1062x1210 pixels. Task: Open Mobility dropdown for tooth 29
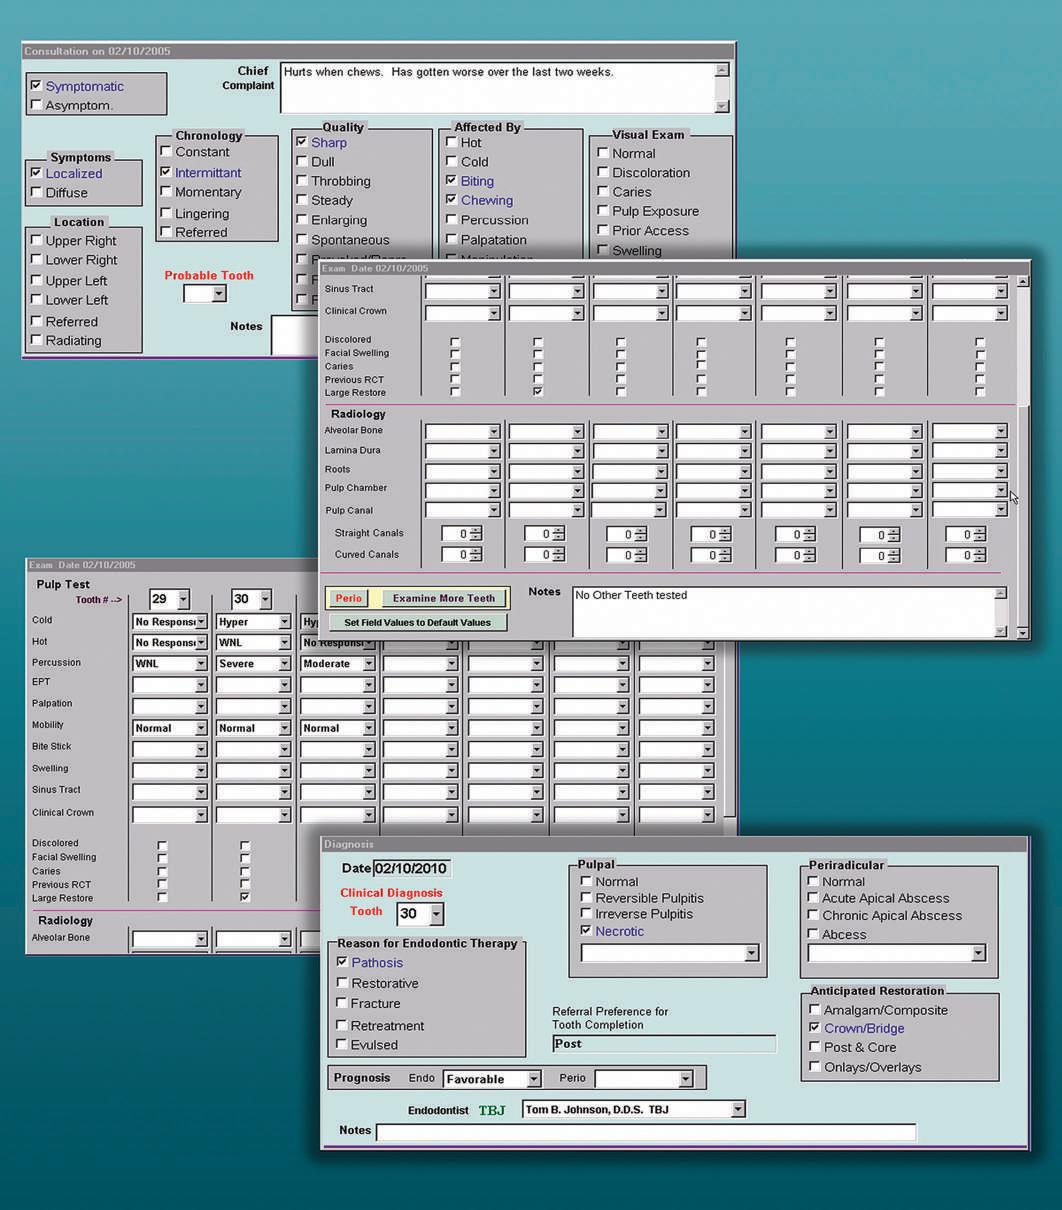201,728
